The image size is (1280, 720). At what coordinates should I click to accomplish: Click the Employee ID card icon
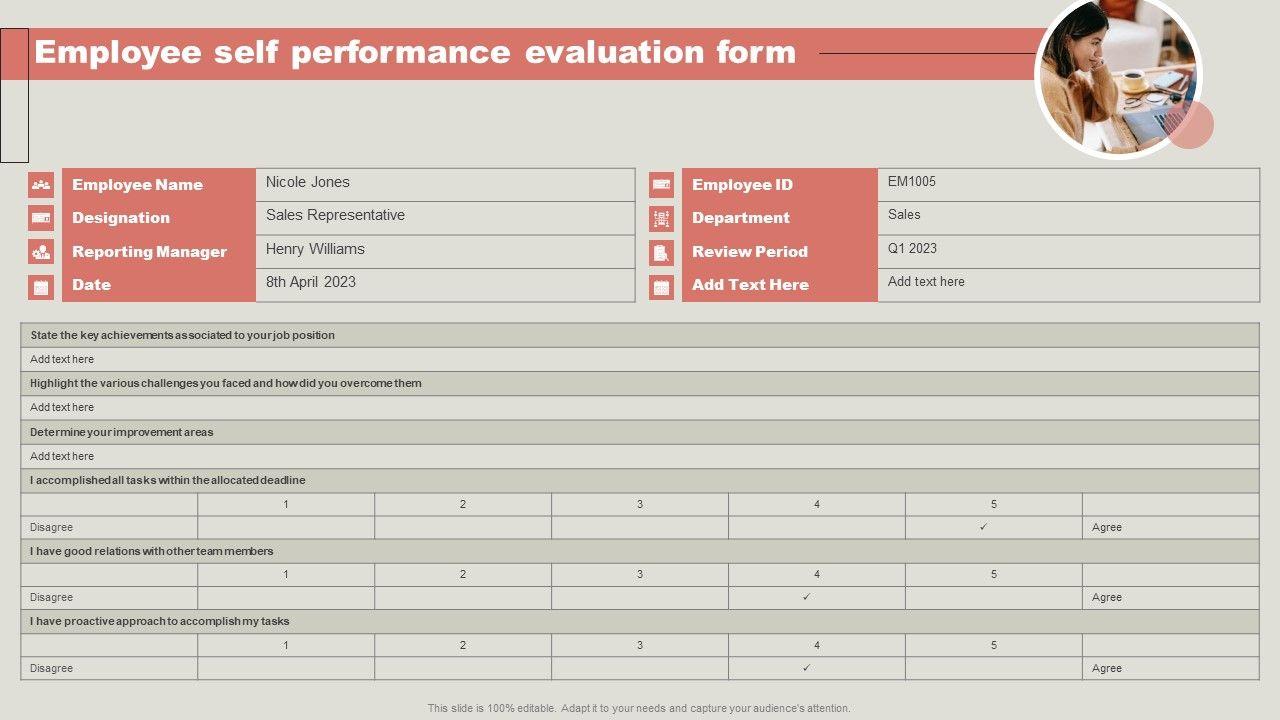pos(661,185)
